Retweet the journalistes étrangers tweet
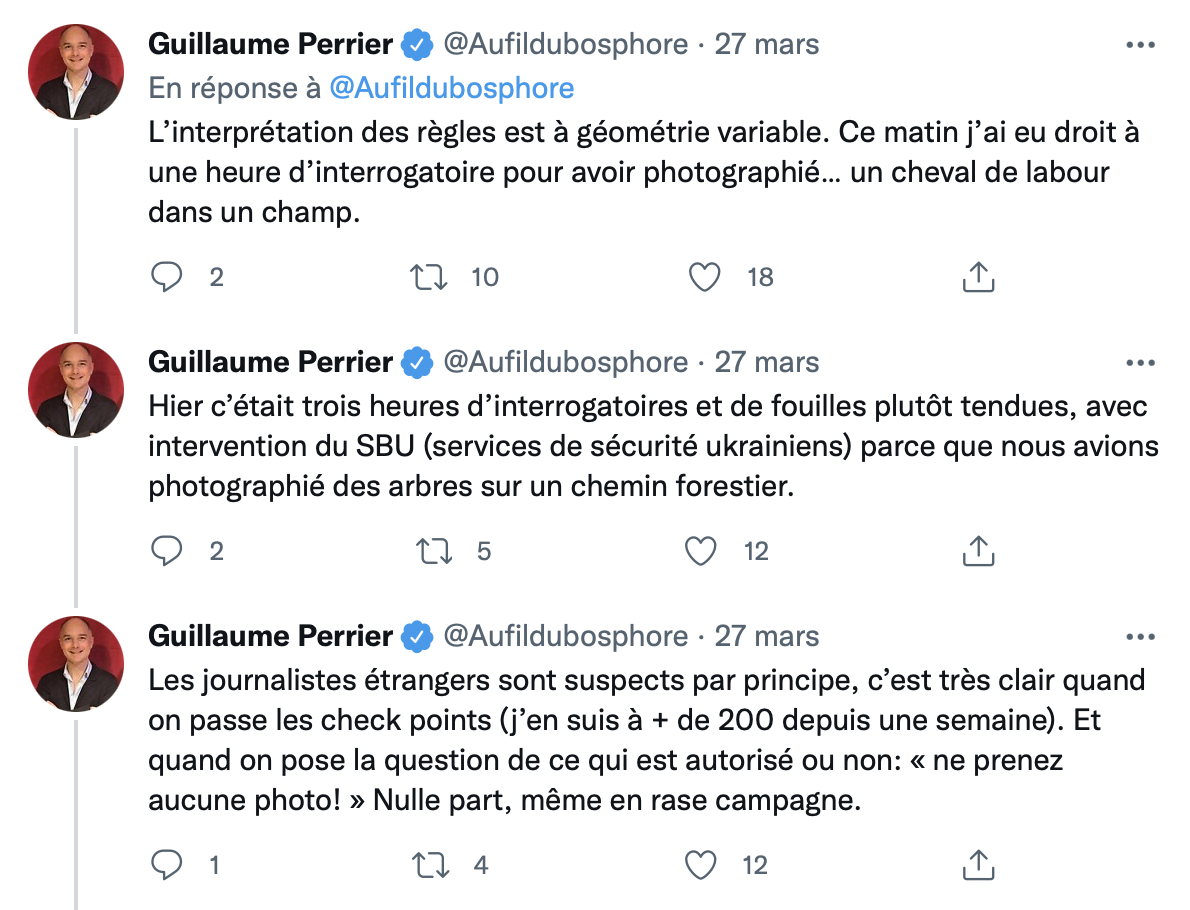 coord(430,865)
